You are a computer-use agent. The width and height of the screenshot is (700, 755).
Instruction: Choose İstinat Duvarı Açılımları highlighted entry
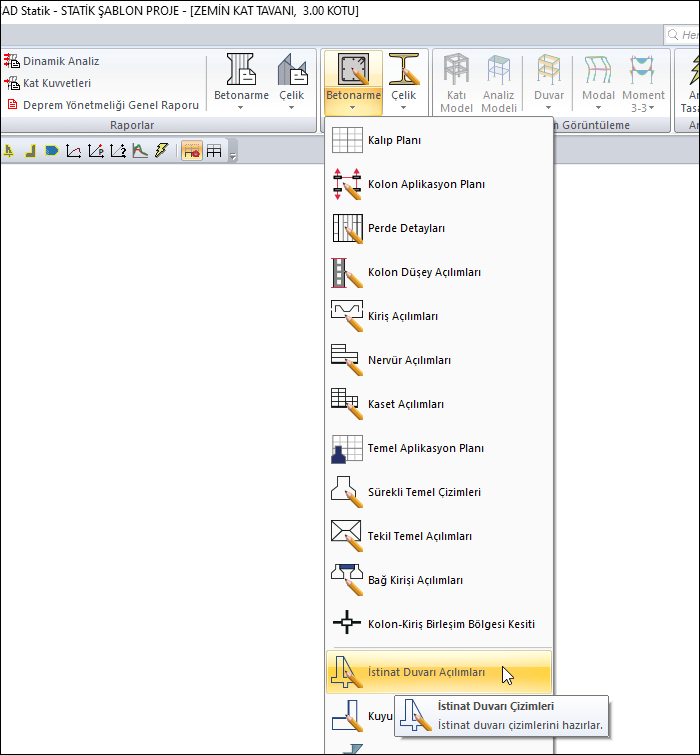click(x=439, y=672)
